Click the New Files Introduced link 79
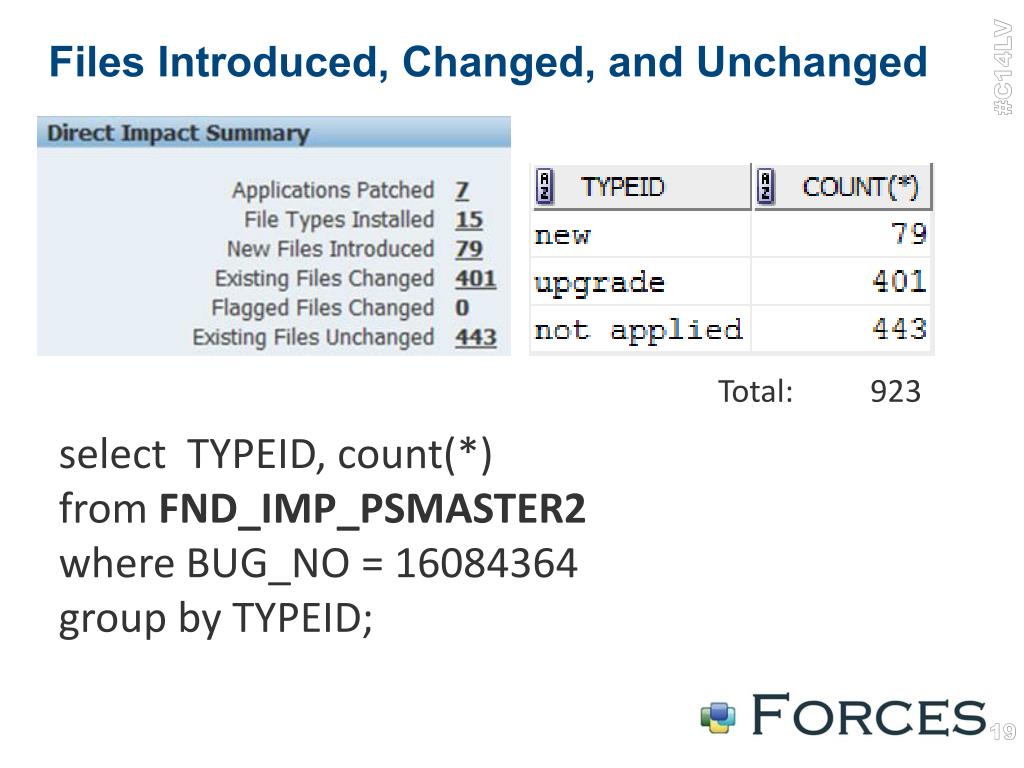 pos(468,249)
